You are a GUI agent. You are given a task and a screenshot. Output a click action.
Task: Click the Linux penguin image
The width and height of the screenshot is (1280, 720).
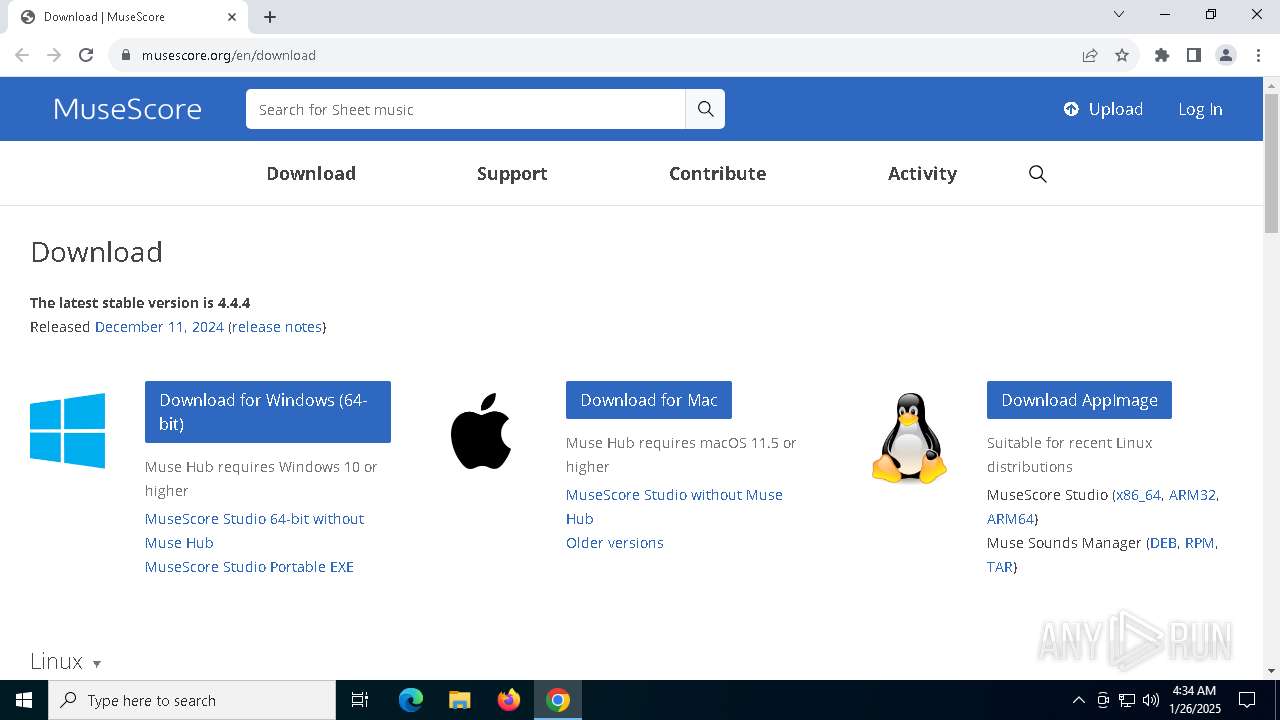[909, 438]
